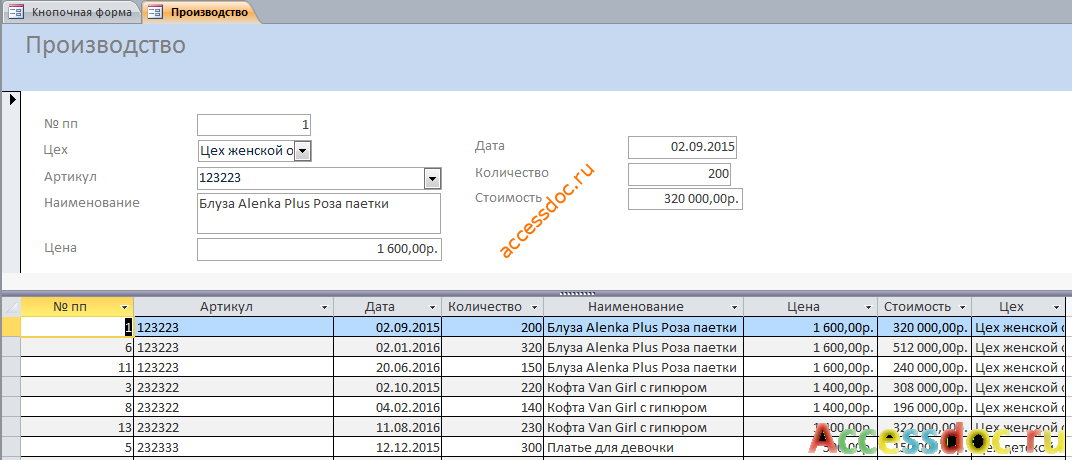Click the cost cell 308 000,00р.
1072x460 pixels.
coord(924,388)
